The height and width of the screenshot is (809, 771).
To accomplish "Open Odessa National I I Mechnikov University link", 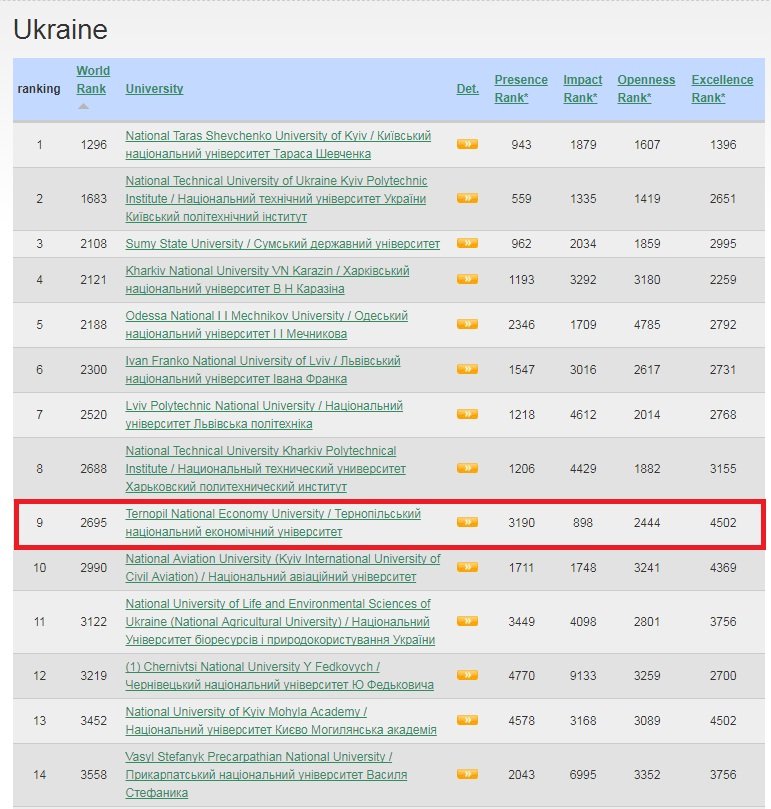I will (266, 325).
